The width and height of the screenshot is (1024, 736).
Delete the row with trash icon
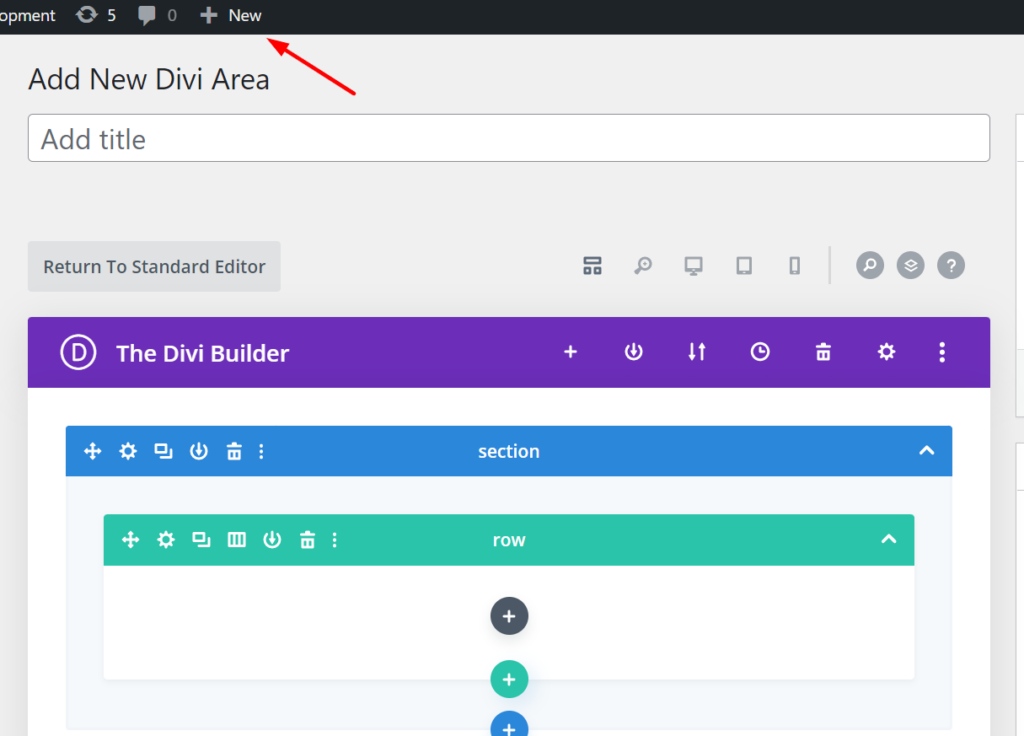click(x=307, y=540)
